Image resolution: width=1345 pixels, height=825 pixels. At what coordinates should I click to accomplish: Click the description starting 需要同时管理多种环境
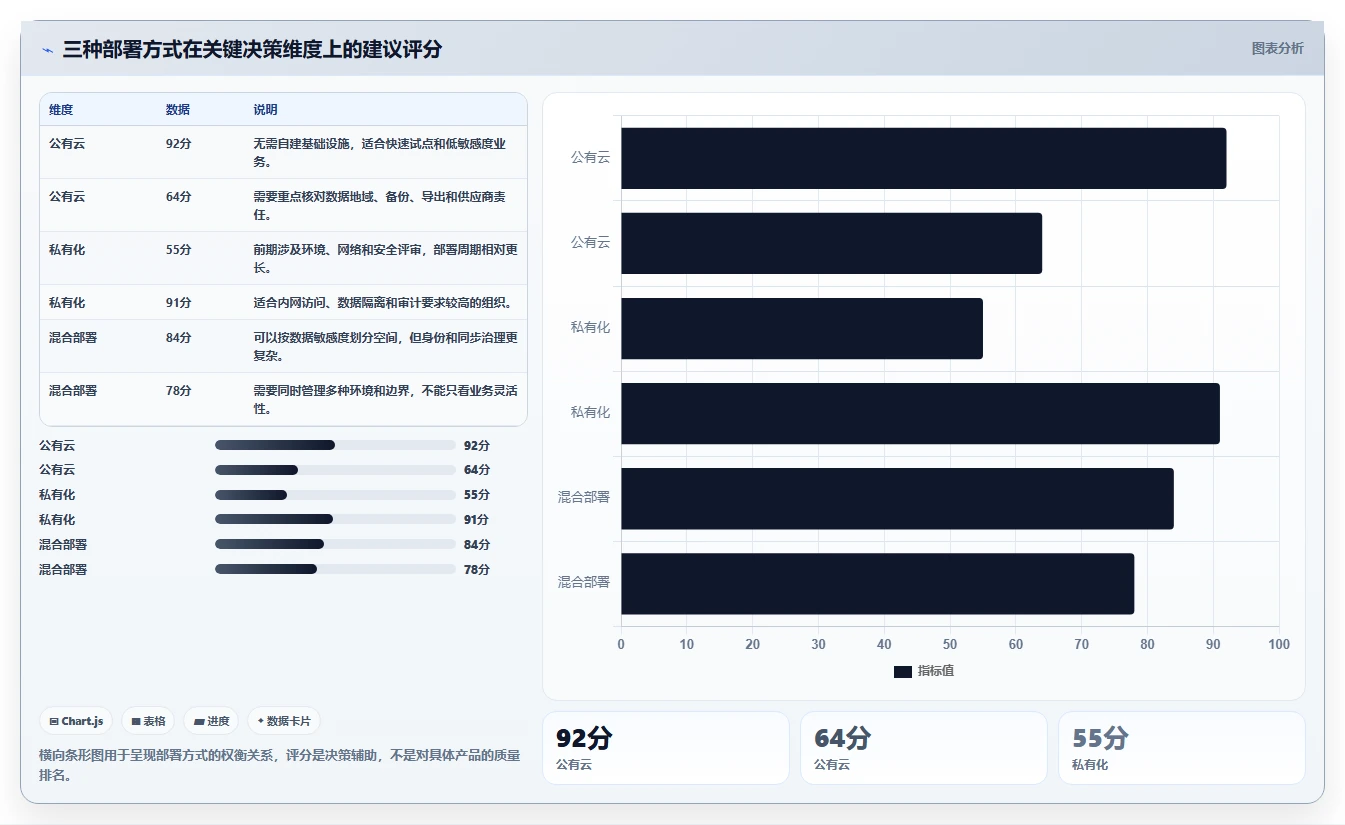pos(386,399)
